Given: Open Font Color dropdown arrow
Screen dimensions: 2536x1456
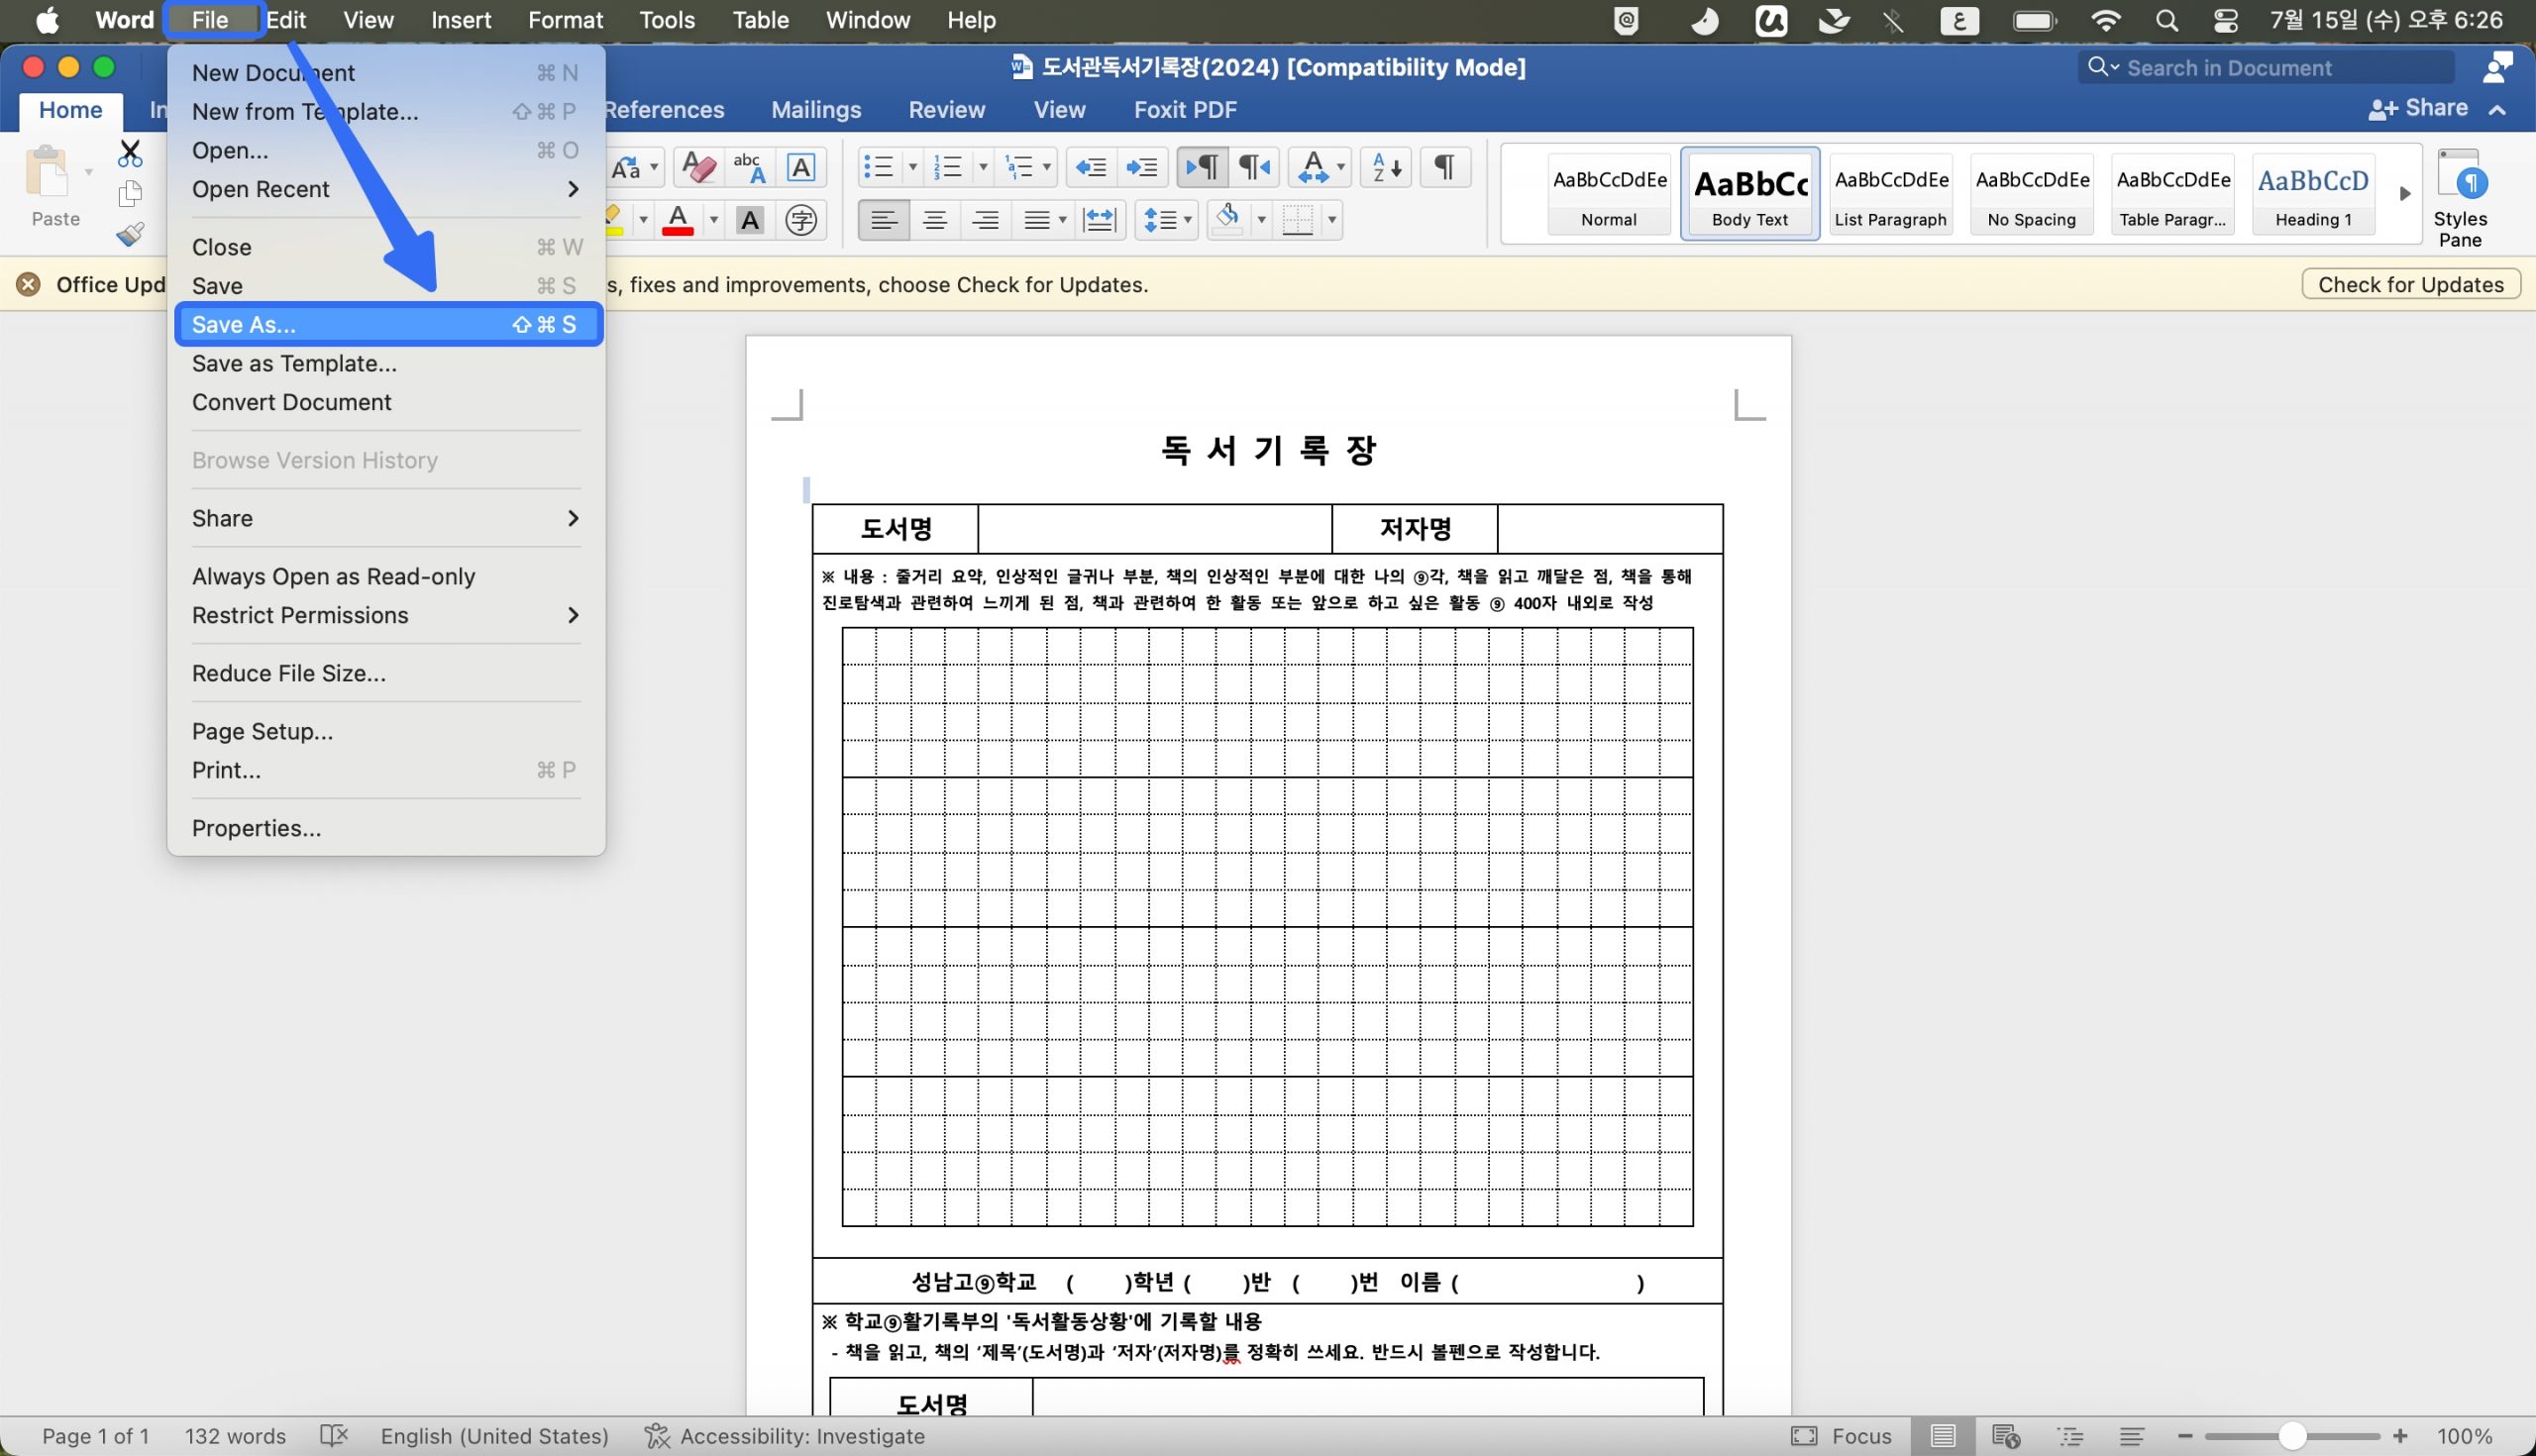Looking at the screenshot, I should click(x=714, y=220).
